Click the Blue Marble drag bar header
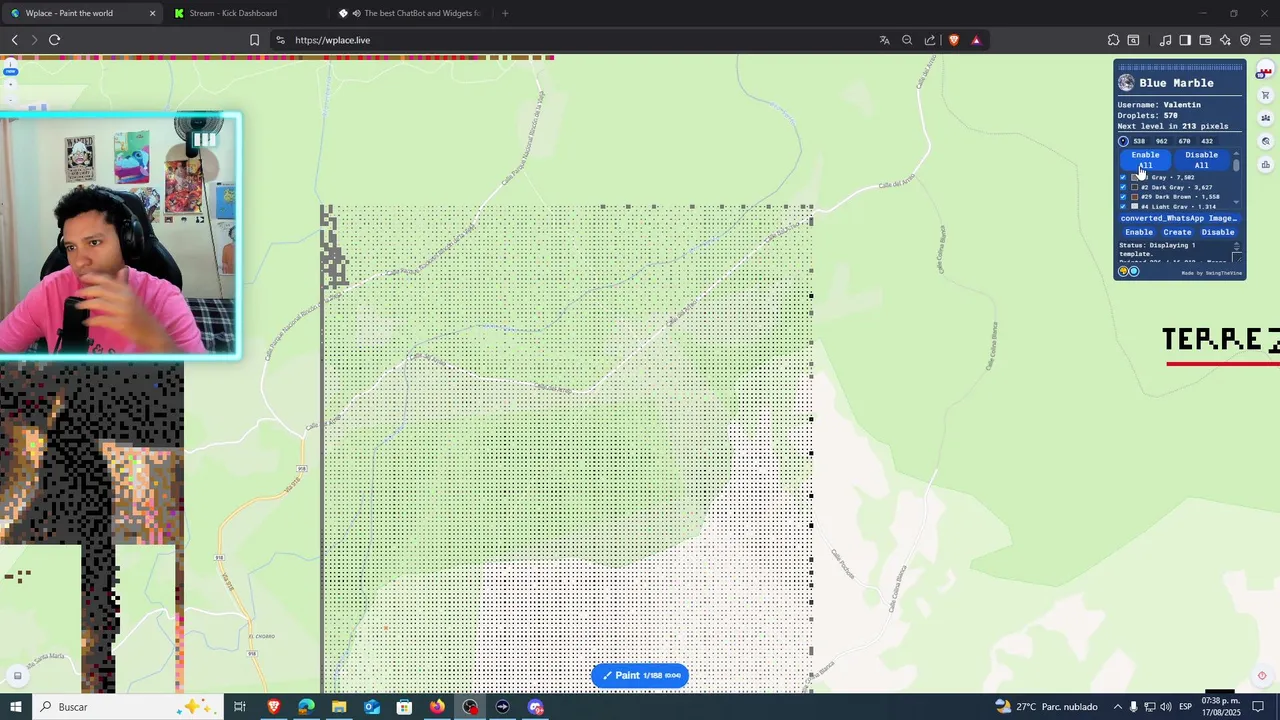This screenshot has height=720, width=1280. coord(1180,68)
